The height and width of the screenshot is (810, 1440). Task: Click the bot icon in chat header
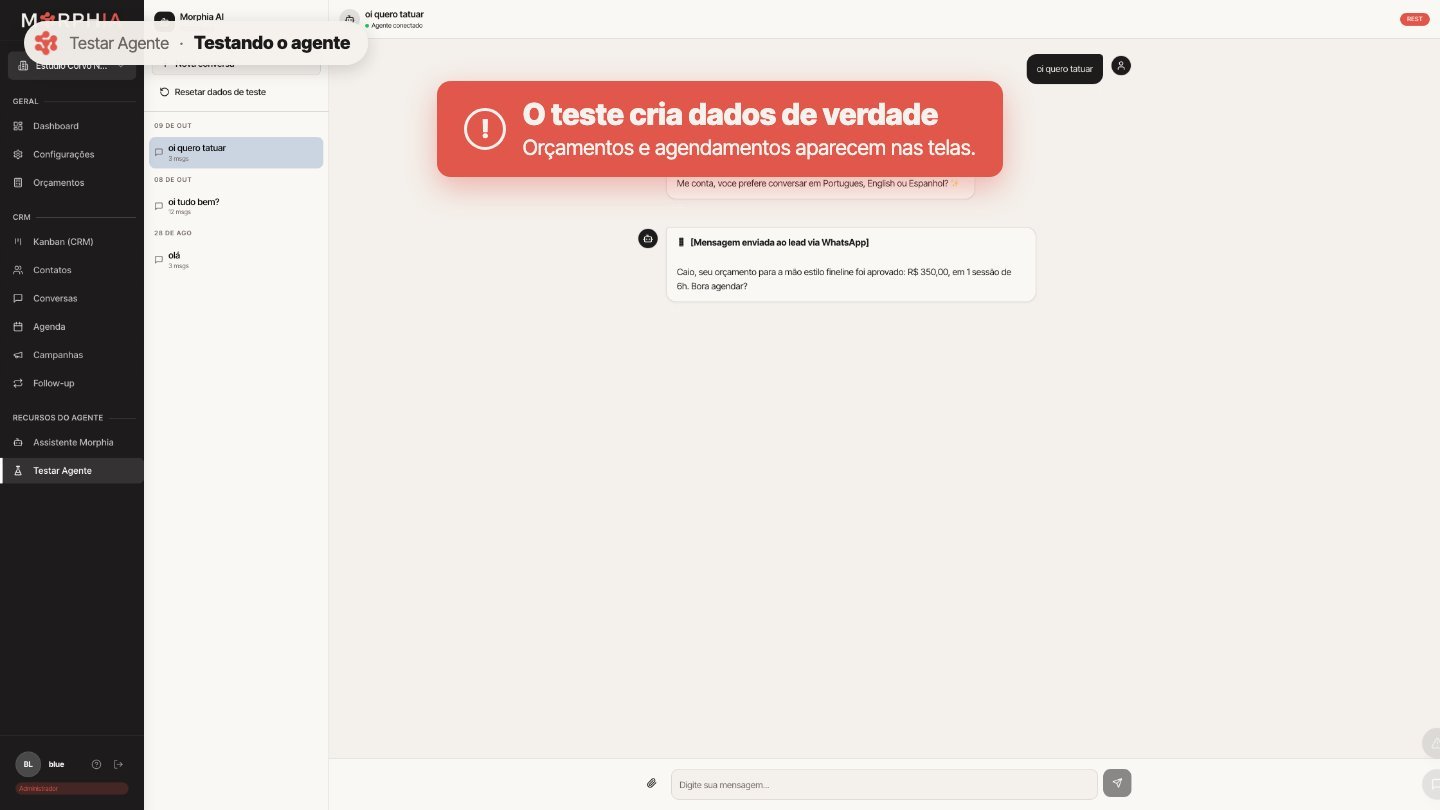tap(349, 19)
